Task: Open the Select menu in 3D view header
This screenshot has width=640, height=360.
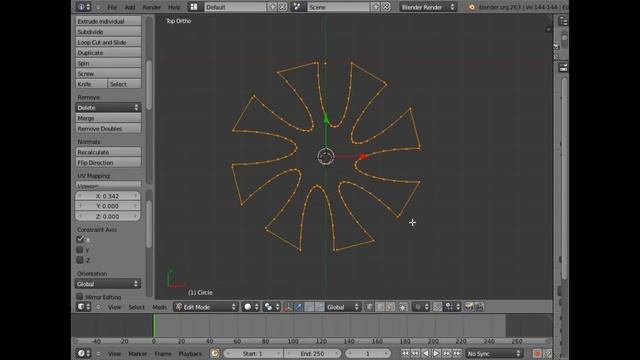Action: tap(136, 307)
